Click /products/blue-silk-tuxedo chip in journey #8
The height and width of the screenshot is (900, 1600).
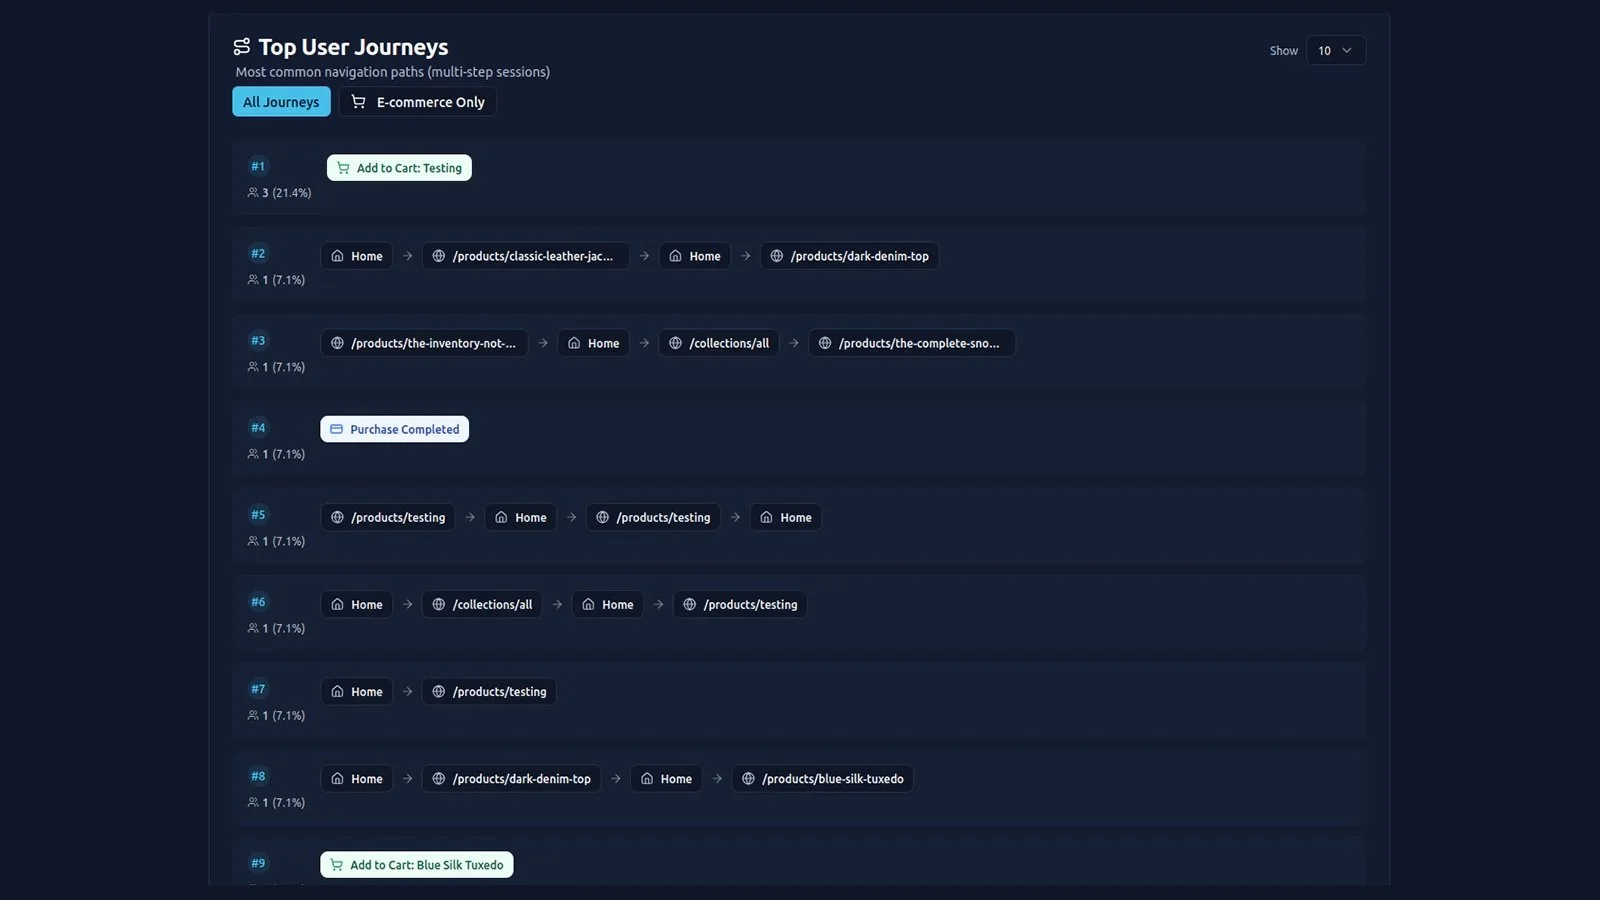tap(823, 778)
